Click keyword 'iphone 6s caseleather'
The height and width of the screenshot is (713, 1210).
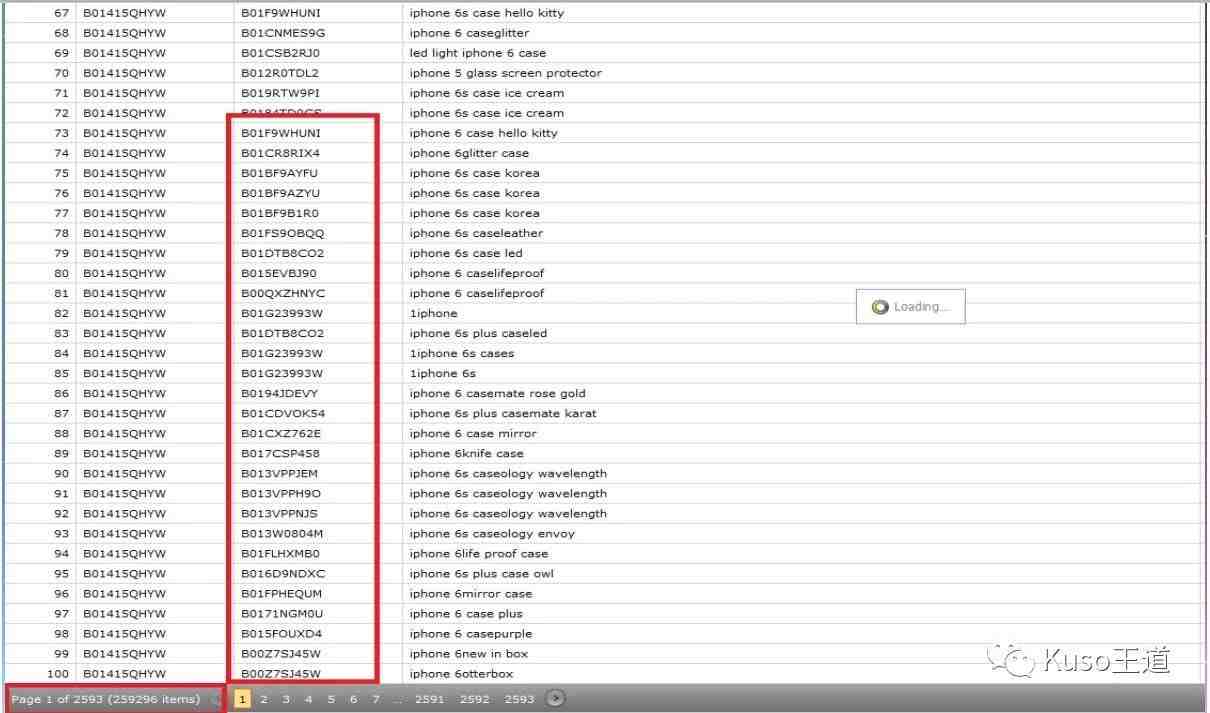pyautogui.click(x=476, y=233)
